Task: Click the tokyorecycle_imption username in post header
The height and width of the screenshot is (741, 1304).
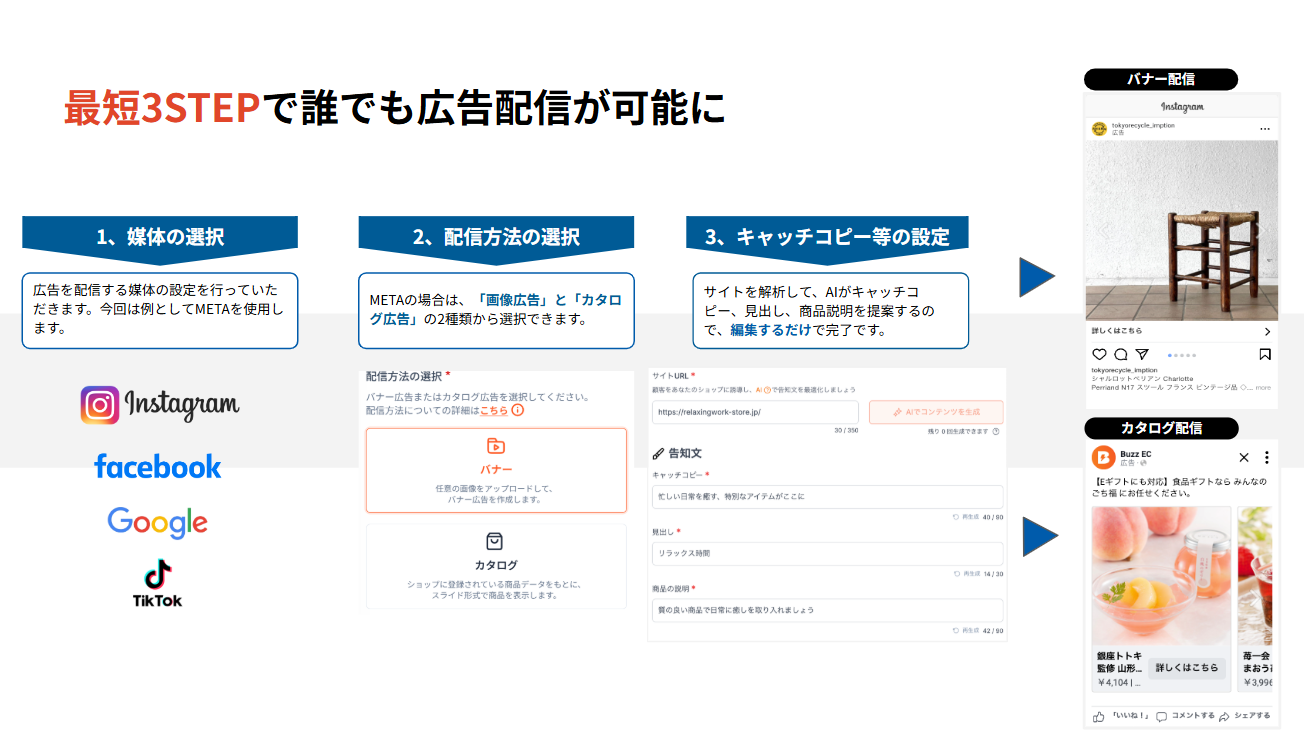Action: pos(1143,125)
